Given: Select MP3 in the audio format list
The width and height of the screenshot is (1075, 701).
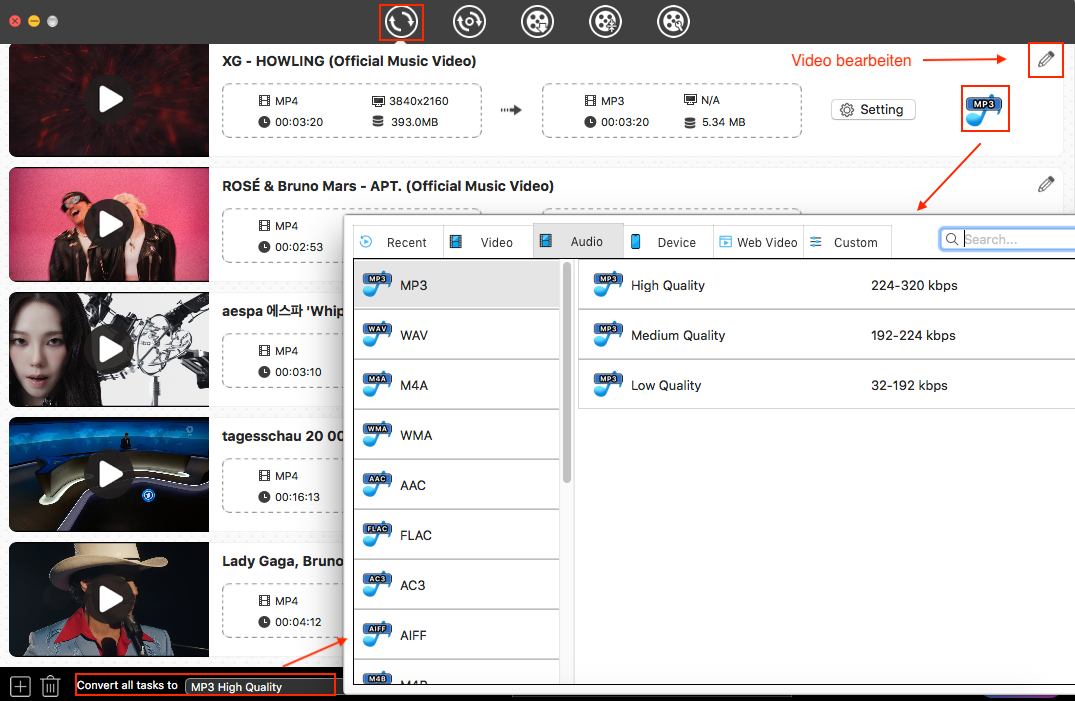Looking at the screenshot, I should [x=457, y=285].
